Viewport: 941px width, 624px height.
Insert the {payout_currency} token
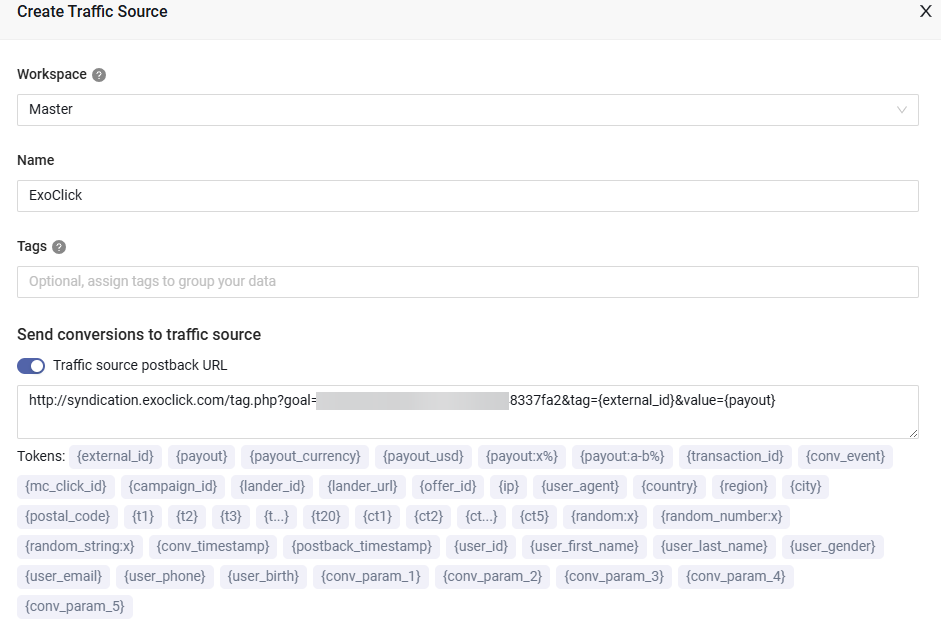[x=305, y=457]
